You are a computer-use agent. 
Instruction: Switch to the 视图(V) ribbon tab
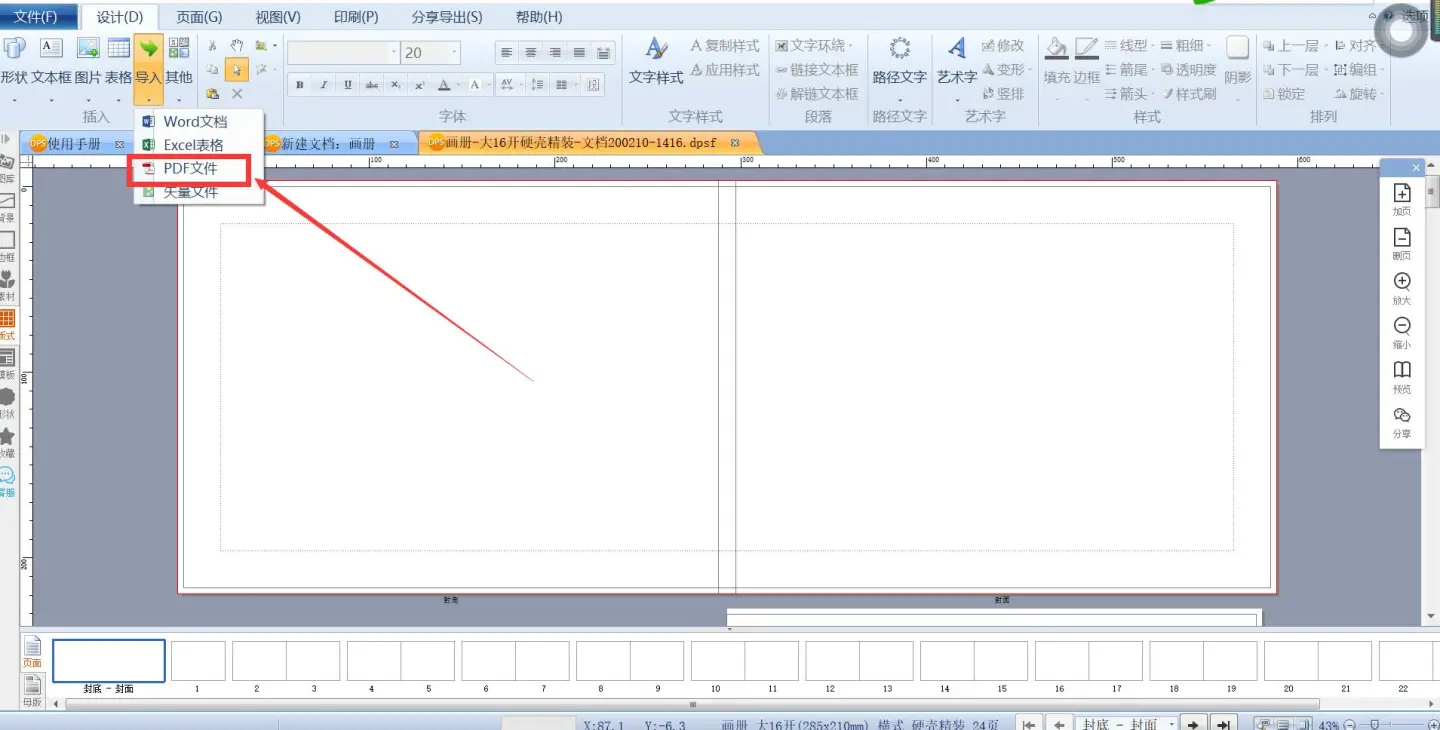pyautogui.click(x=278, y=17)
